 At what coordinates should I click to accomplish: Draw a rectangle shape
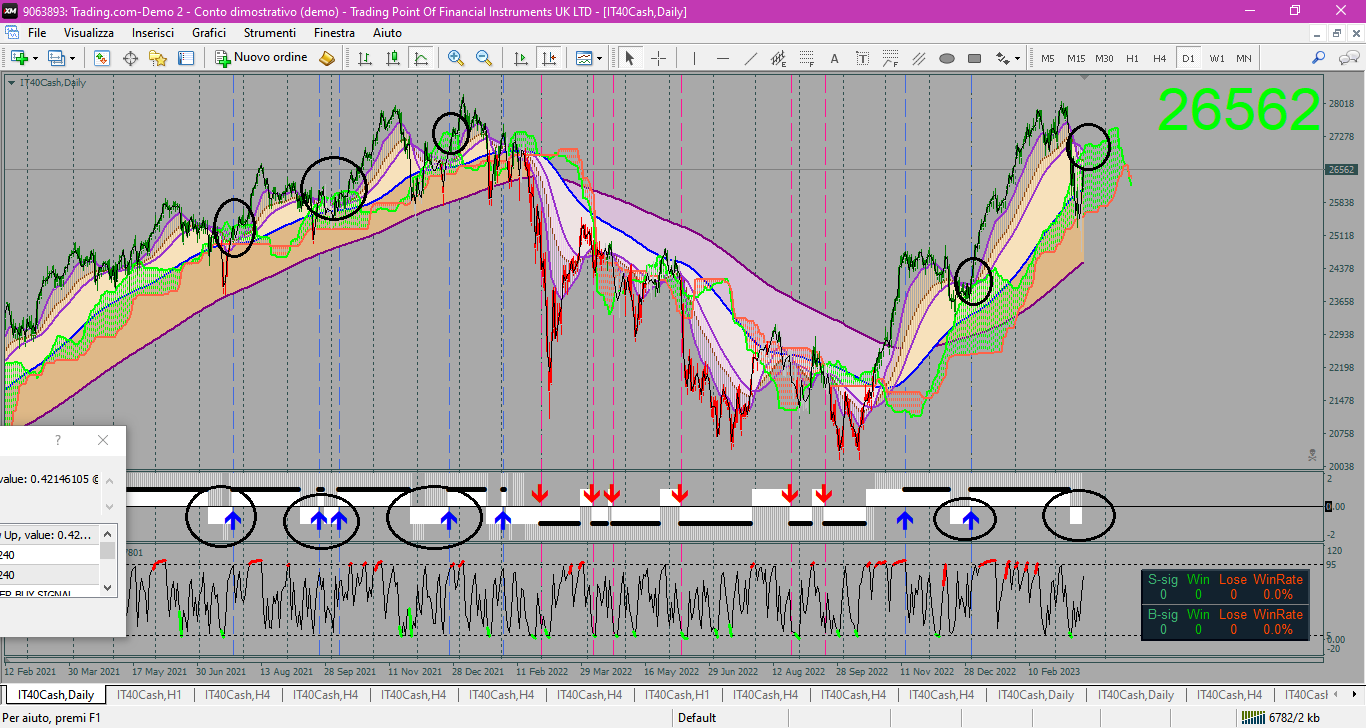click(975, 58)
